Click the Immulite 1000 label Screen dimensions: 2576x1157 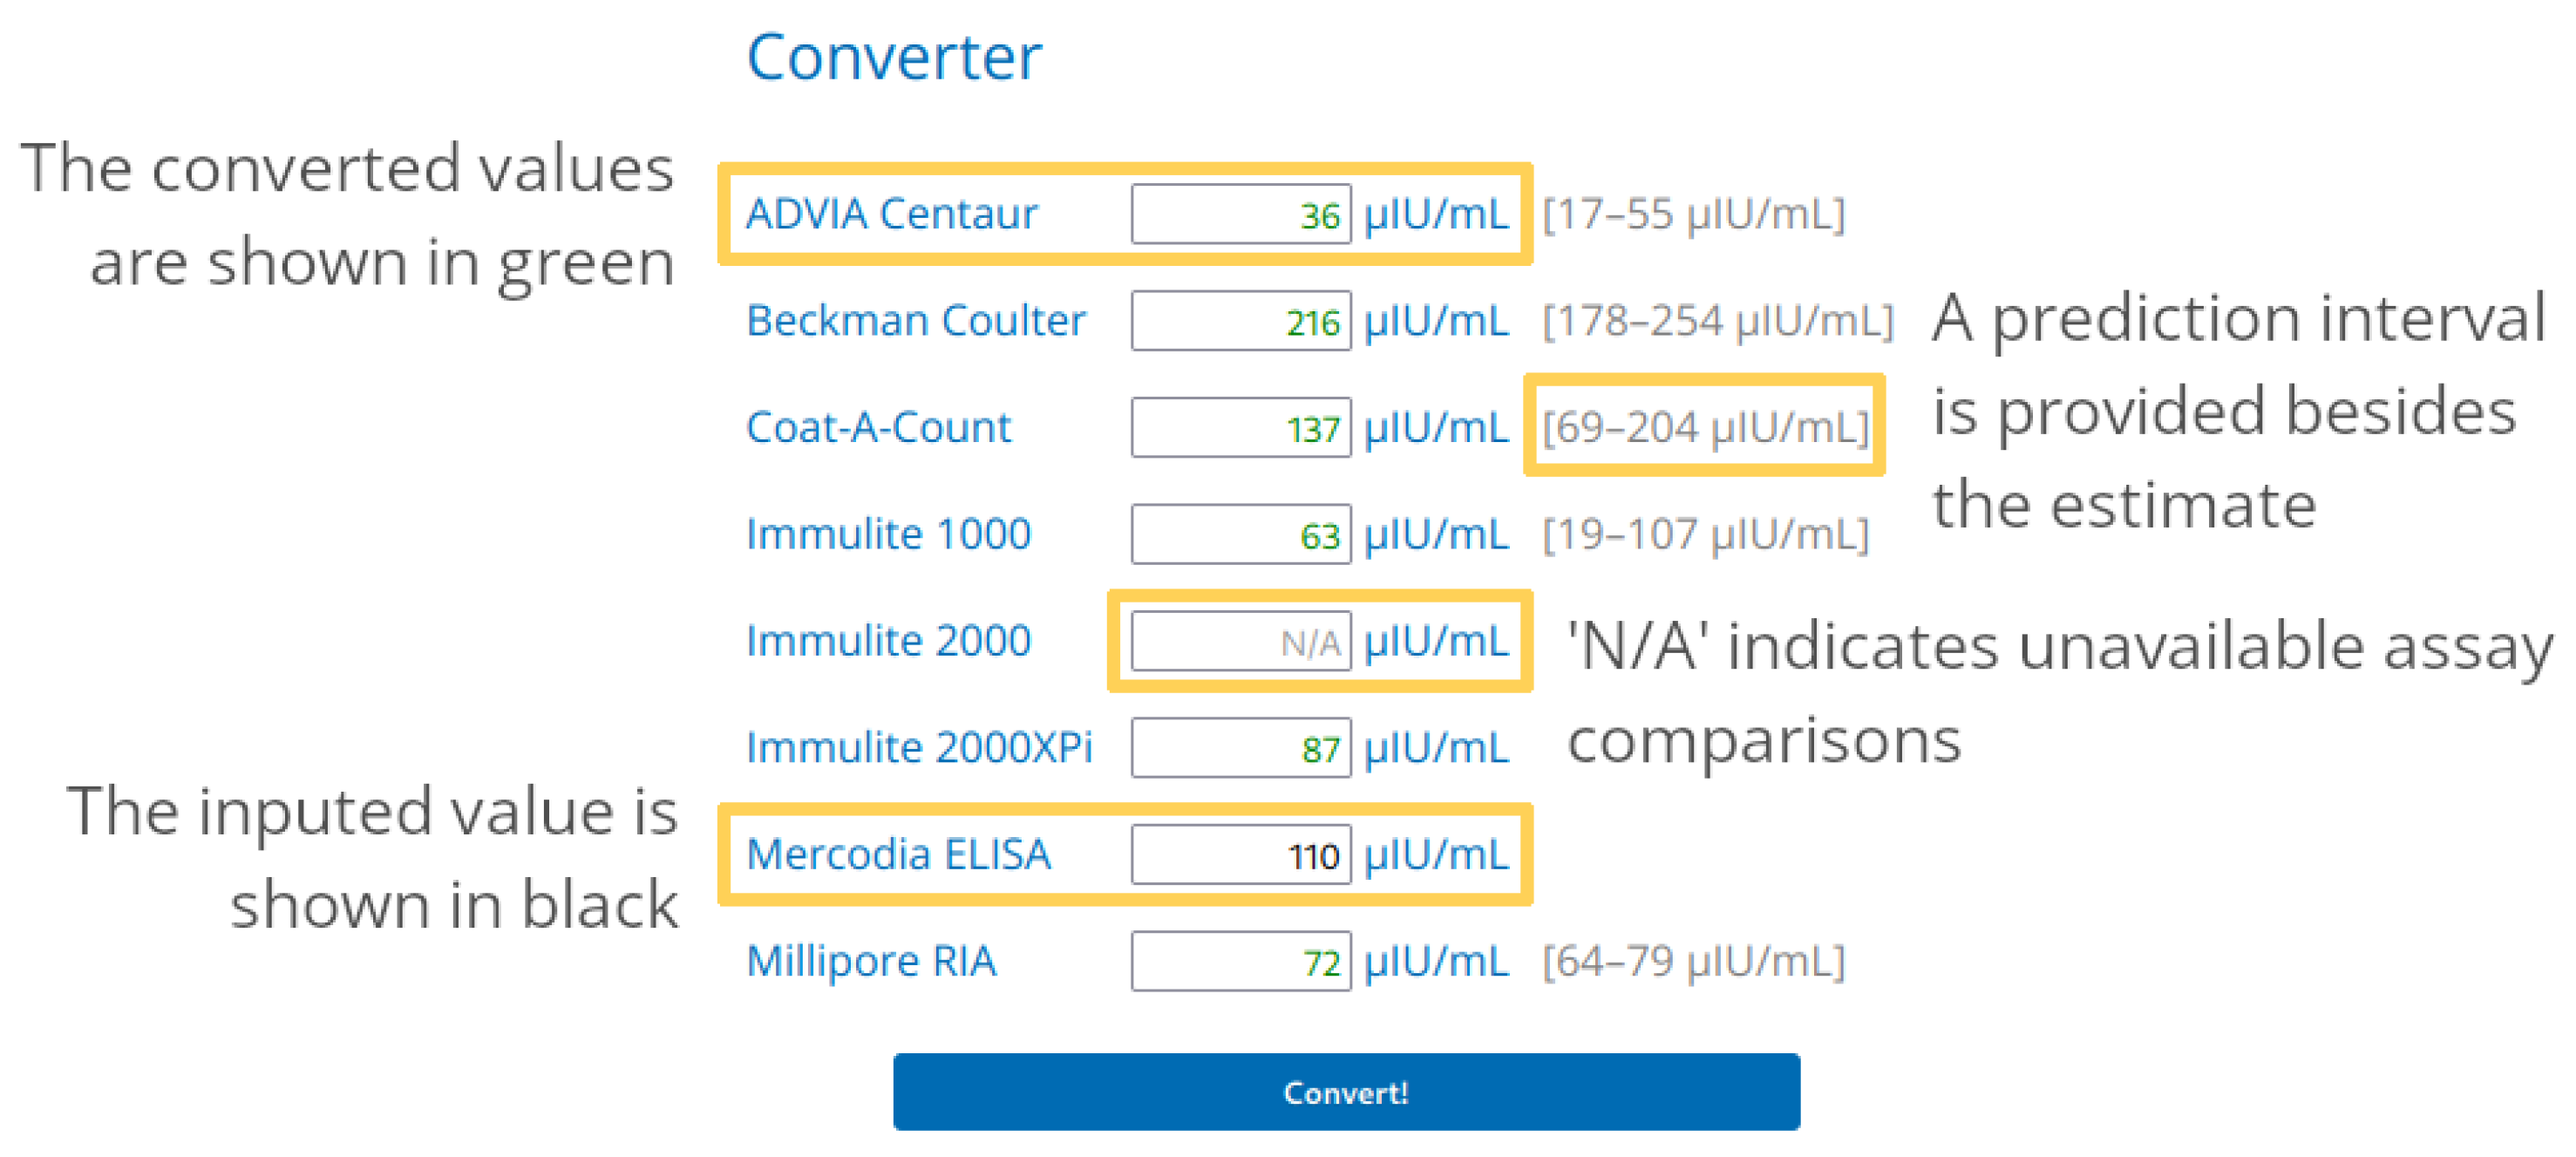[x=888, y=535]
